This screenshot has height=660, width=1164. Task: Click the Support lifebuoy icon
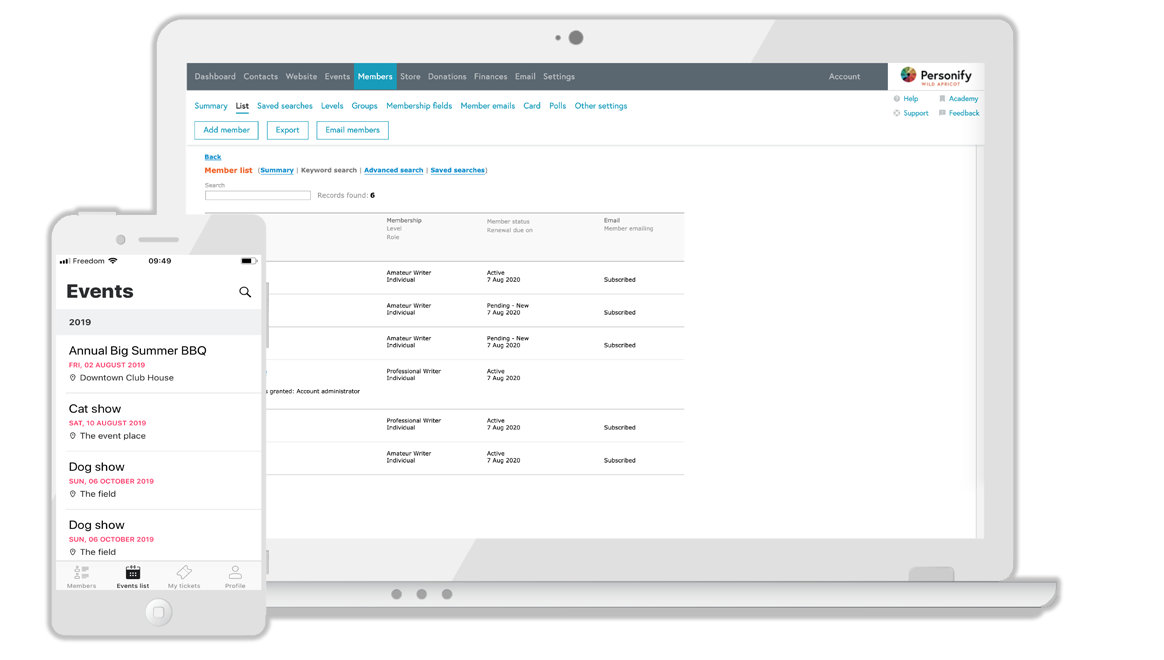click(x=897, y=114)
